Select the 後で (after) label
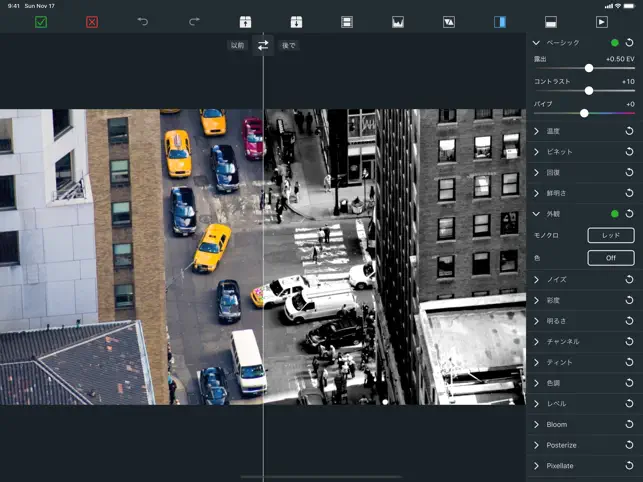643x482 pixels. click(x=288, y=45)
